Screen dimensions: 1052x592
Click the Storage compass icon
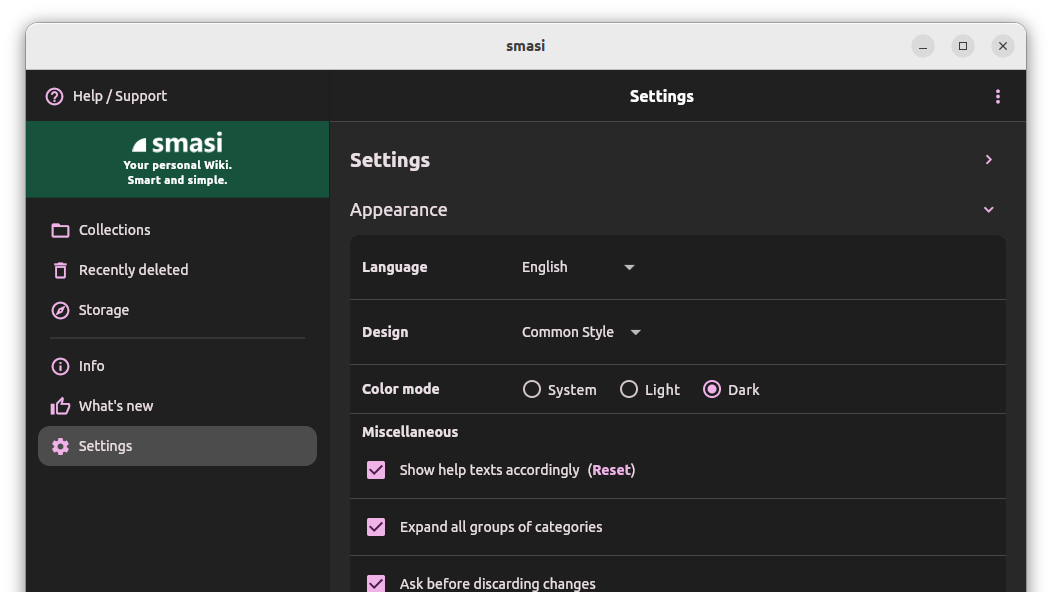pos(60,310)
